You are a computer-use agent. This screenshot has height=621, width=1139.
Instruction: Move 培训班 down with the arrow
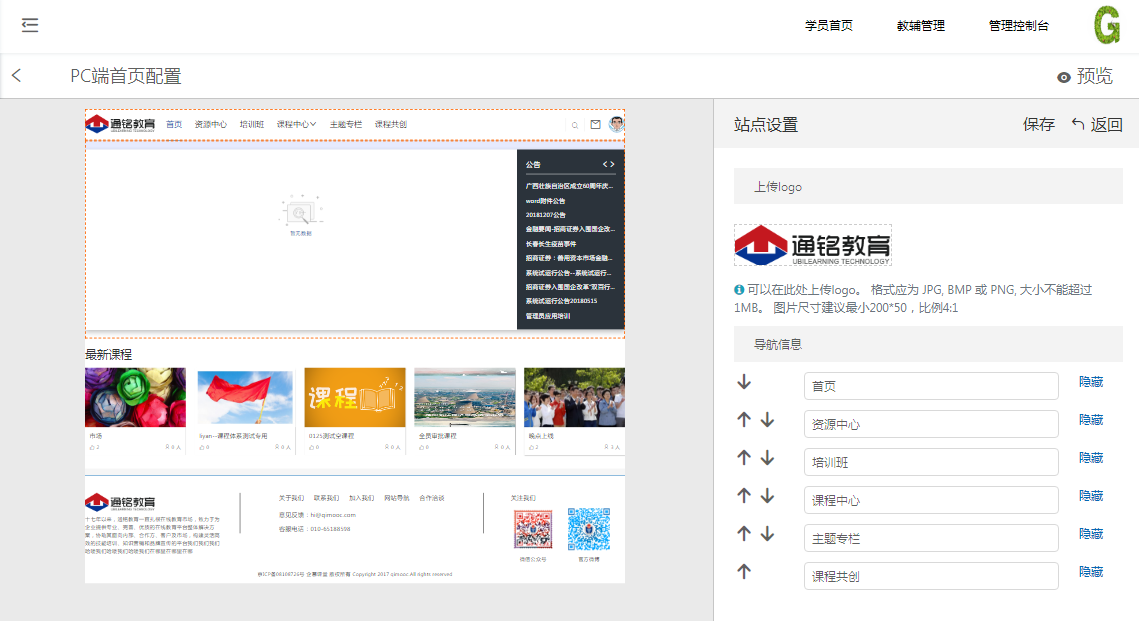(767, 458)
